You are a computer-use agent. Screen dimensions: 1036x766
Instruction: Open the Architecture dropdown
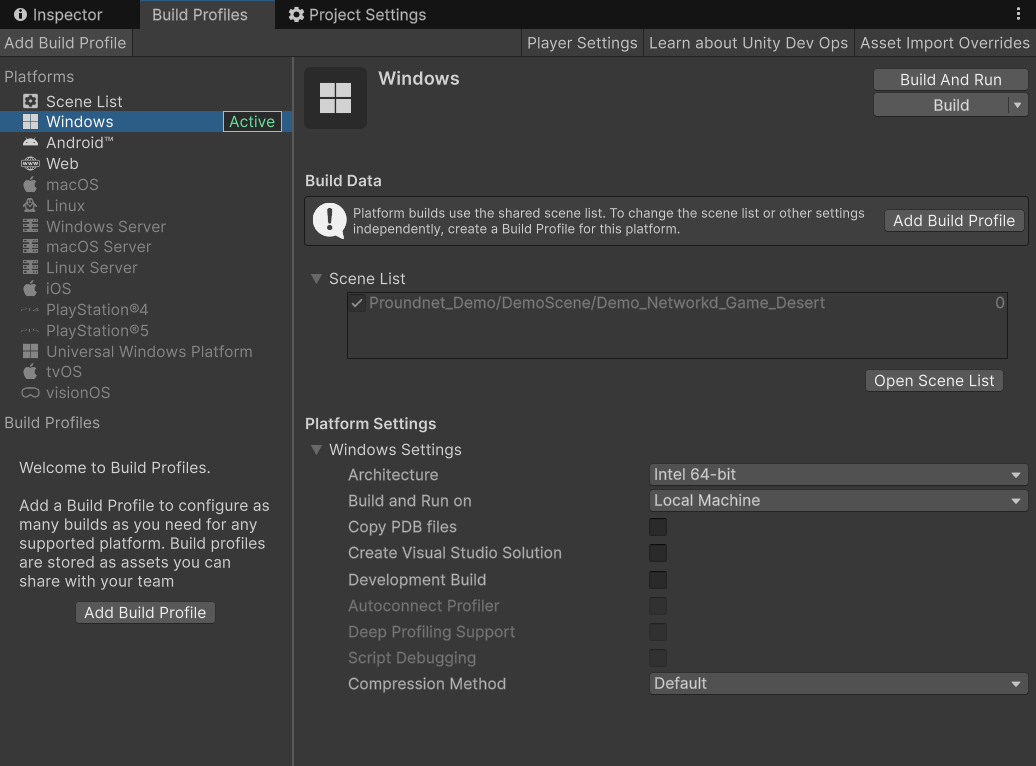(838, 475)
